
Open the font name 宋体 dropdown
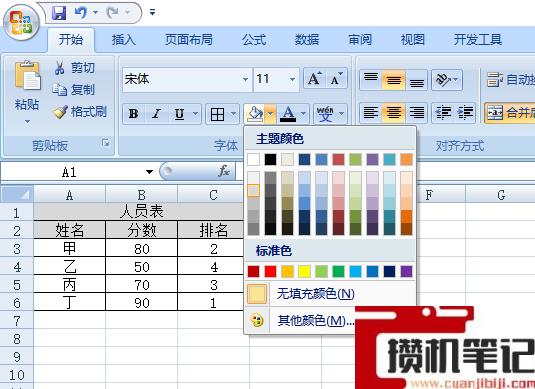click(x=245, y=80)
